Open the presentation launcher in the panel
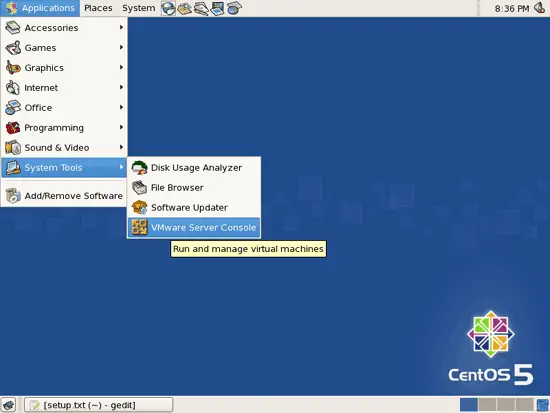Image resolution: width=550 pixels, height=413 pixels. point(217,8)
